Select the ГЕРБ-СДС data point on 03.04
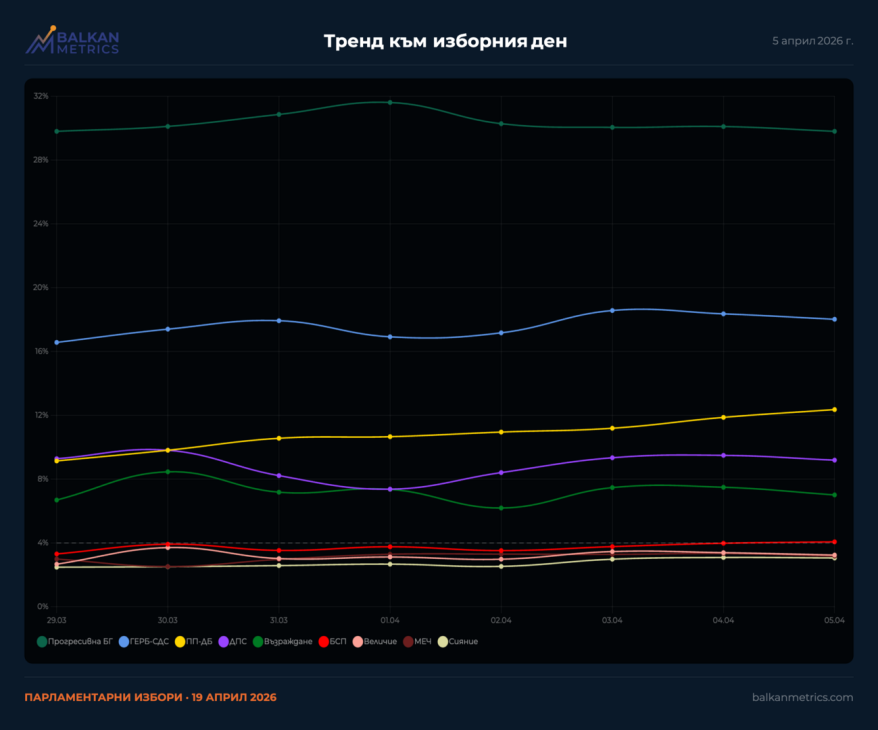 [612, 310]
